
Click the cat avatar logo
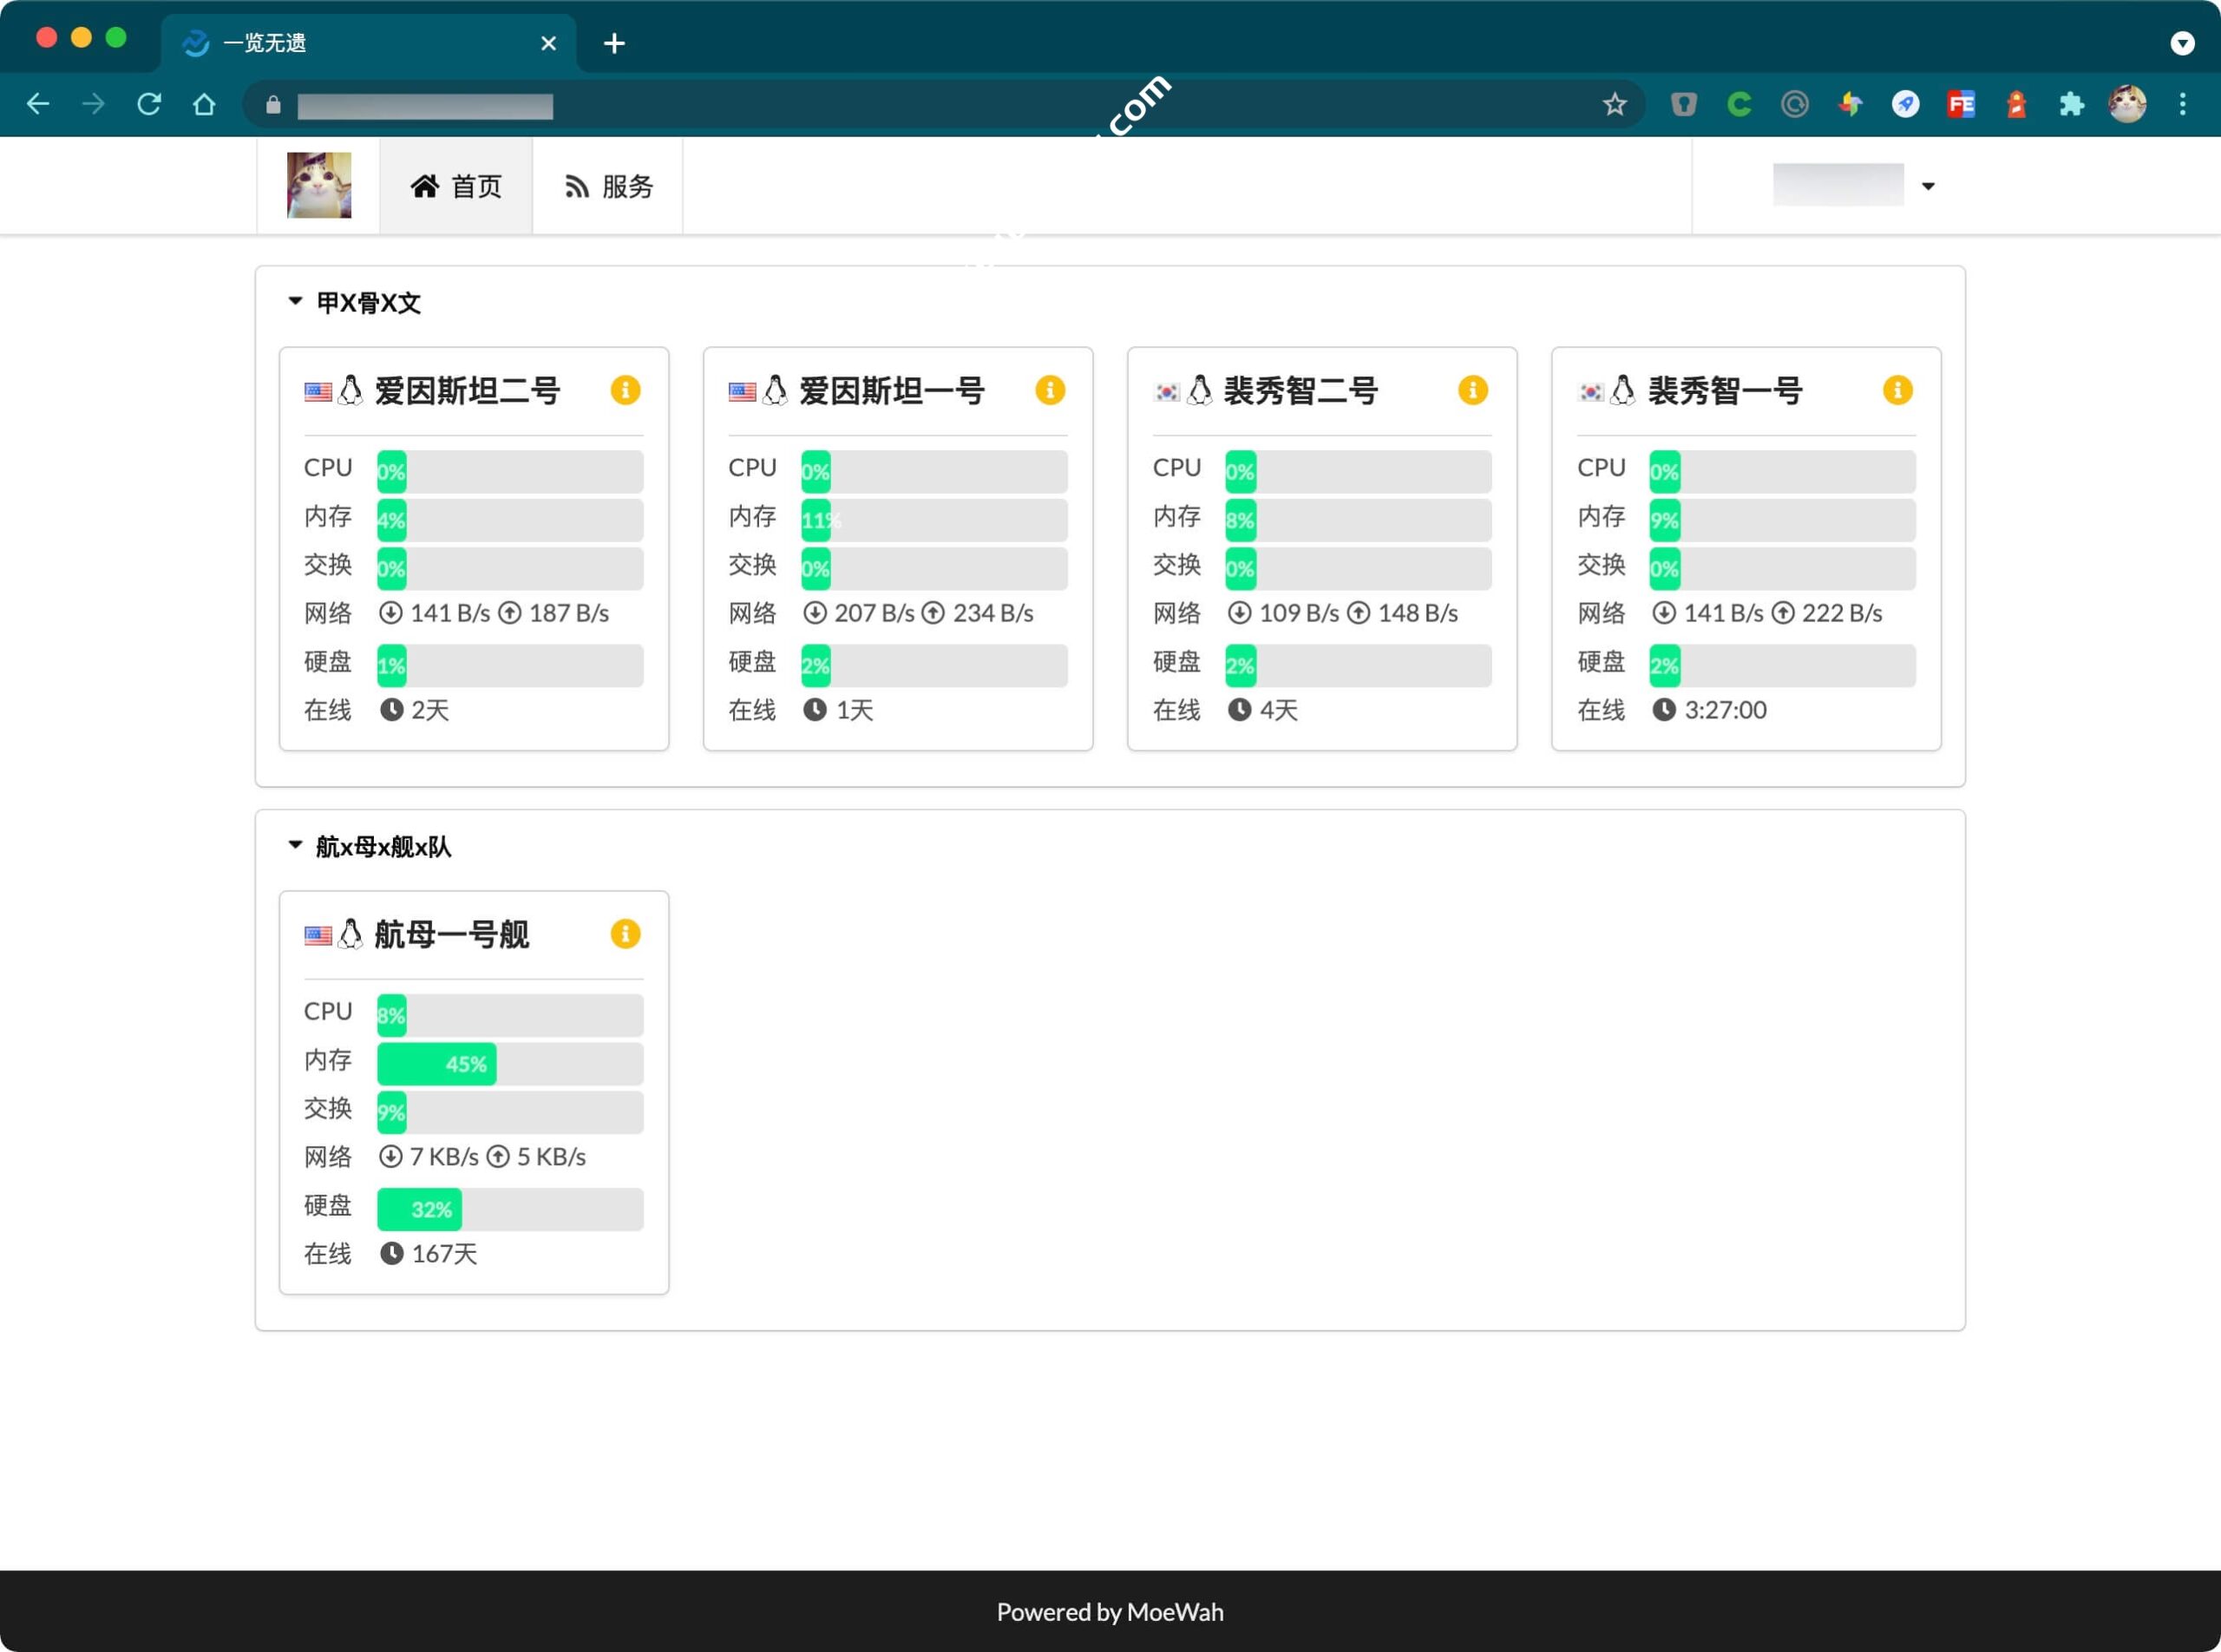(319, 185)
